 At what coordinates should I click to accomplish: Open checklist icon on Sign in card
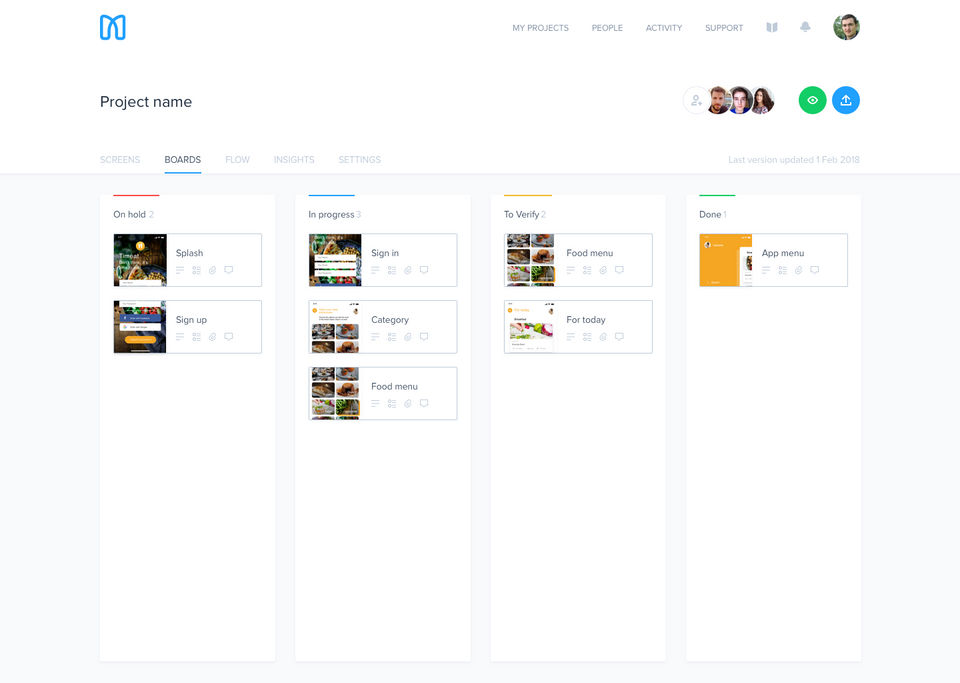click(x=392, y=270)
